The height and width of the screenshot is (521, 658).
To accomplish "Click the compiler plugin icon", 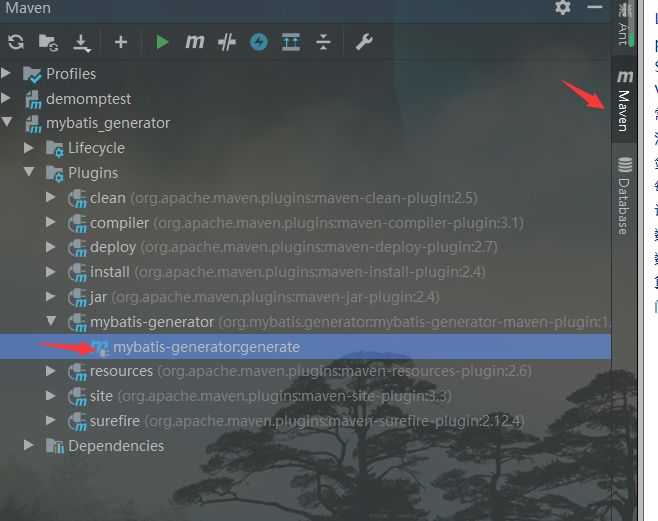I will [x=77, y=223].
